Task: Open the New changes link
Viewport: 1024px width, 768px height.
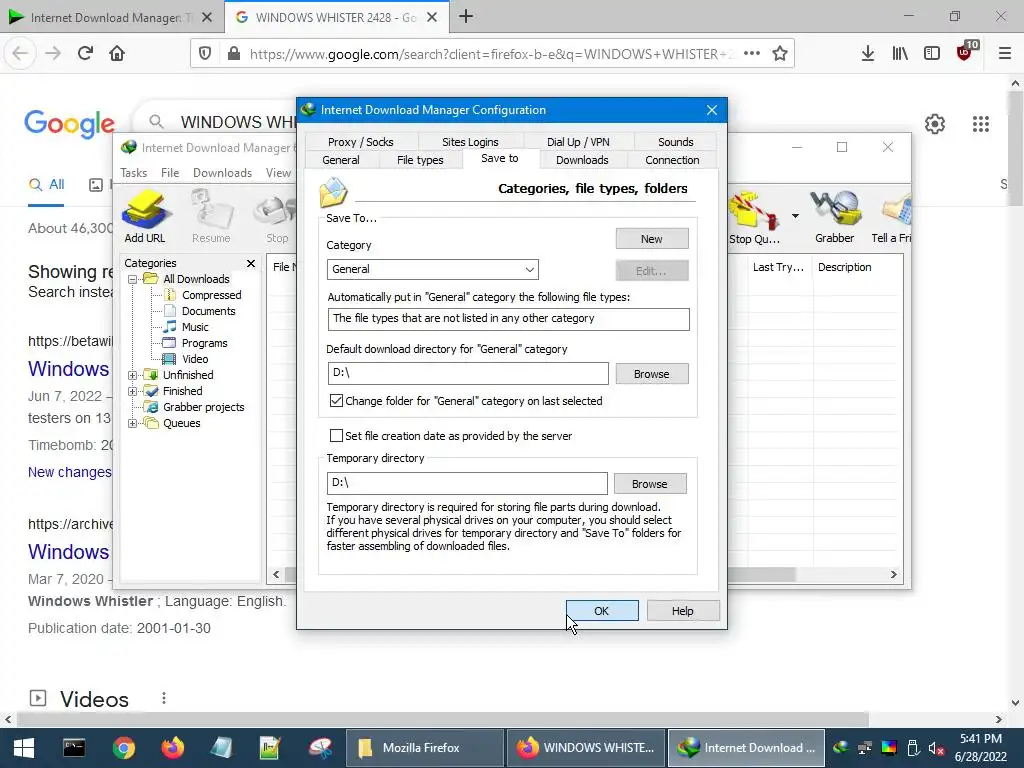Action: (x=69, y=472)
